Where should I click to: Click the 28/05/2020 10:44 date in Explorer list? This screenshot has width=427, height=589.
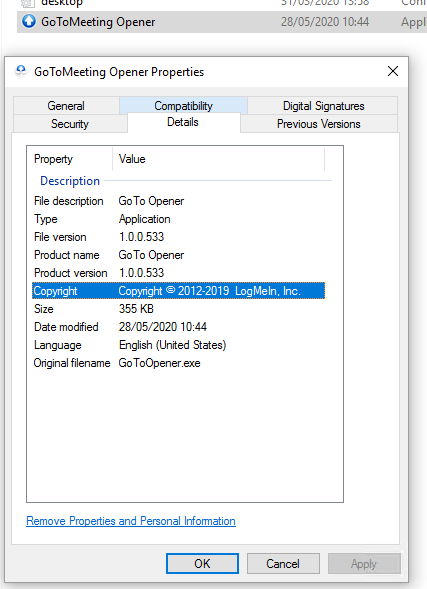click(325, 22)
